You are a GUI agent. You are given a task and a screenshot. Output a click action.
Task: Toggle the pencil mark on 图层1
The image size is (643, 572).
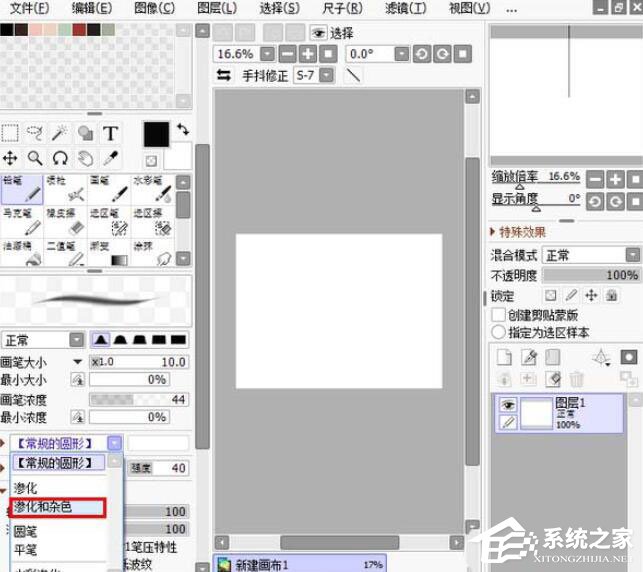(508, 422)
